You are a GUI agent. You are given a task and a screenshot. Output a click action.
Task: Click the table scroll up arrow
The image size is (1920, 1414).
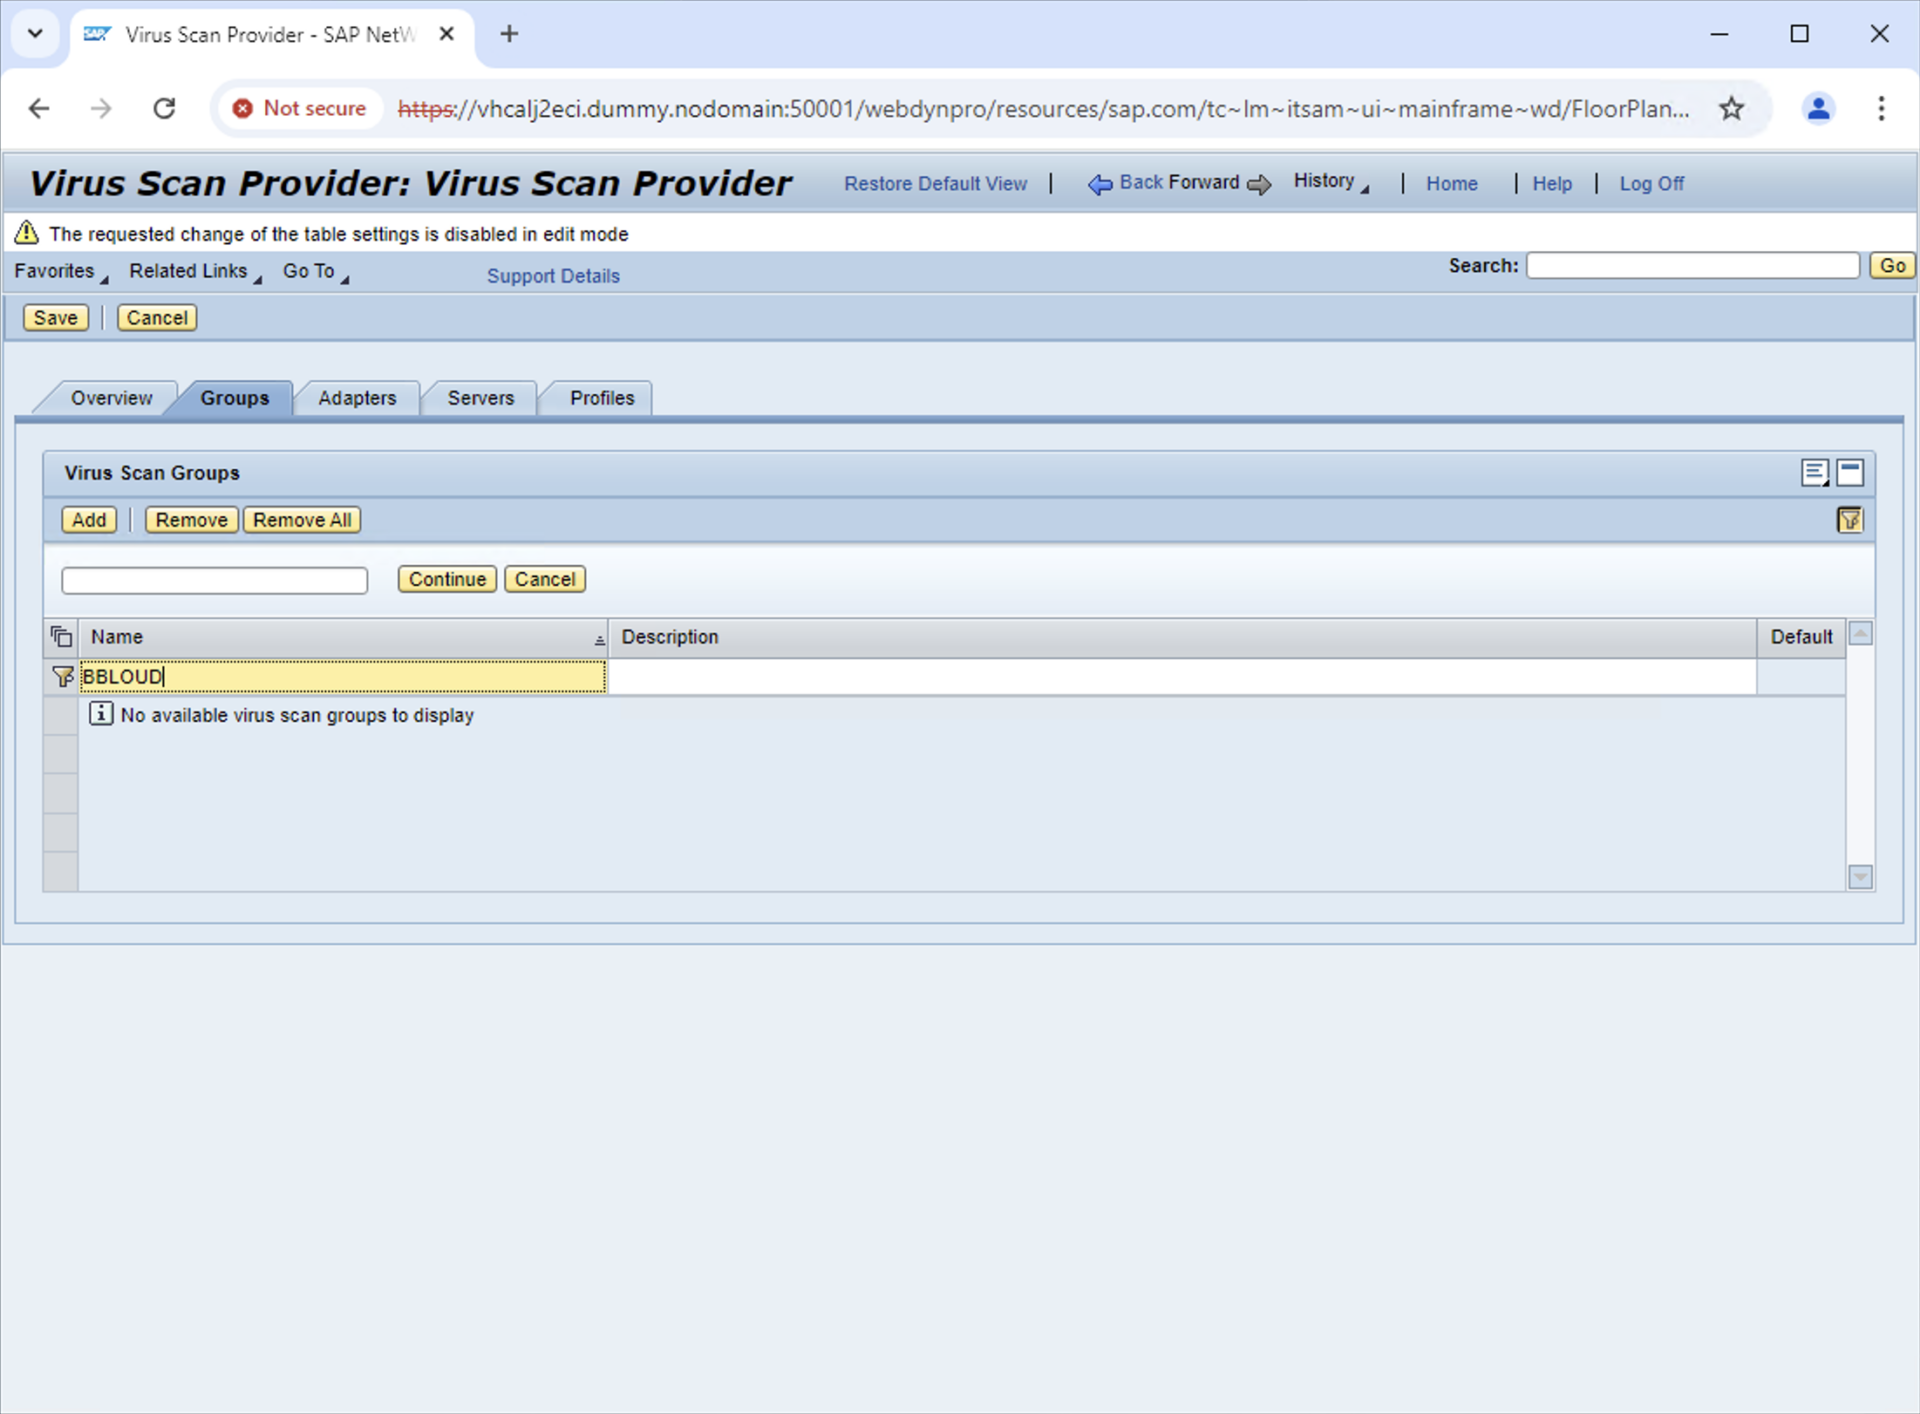[1860, 633]
